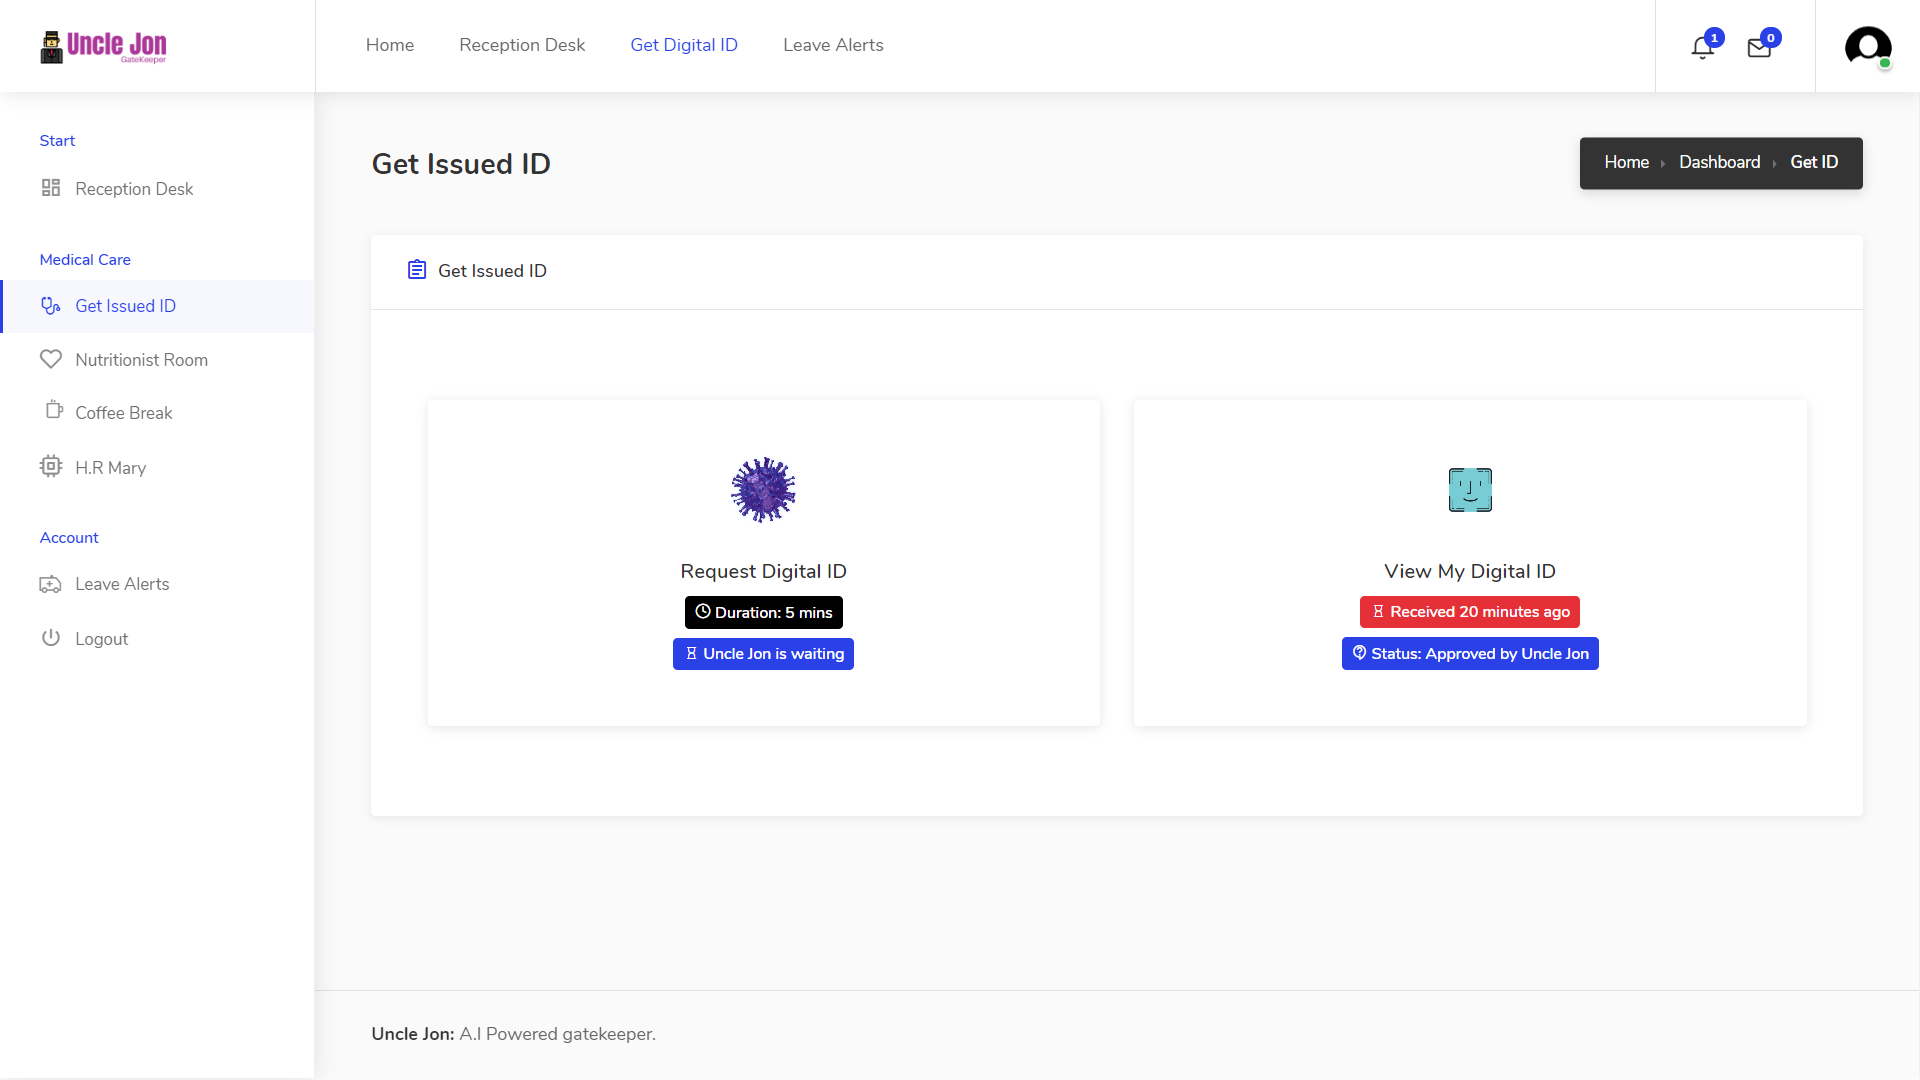This screenshot has width=1920, height=1080.
Task: Click the power icon for Logout
Action: pyautogui.click(x=51, y=638)
